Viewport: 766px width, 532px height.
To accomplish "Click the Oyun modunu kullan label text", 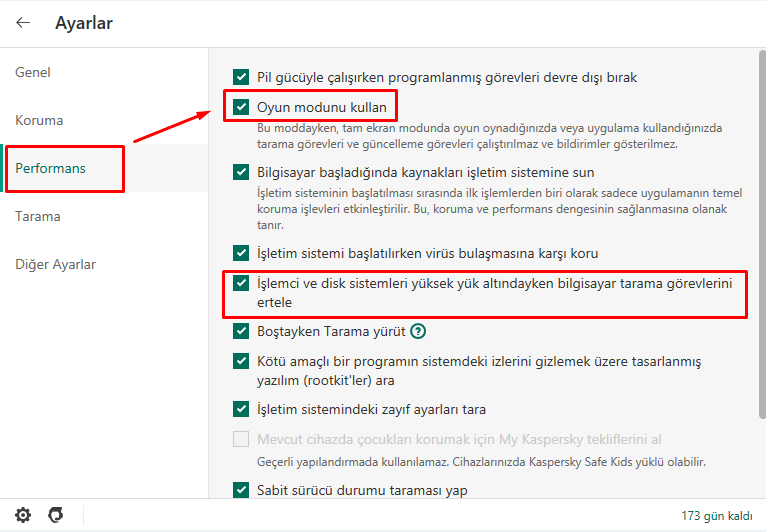I will (321, 107).
